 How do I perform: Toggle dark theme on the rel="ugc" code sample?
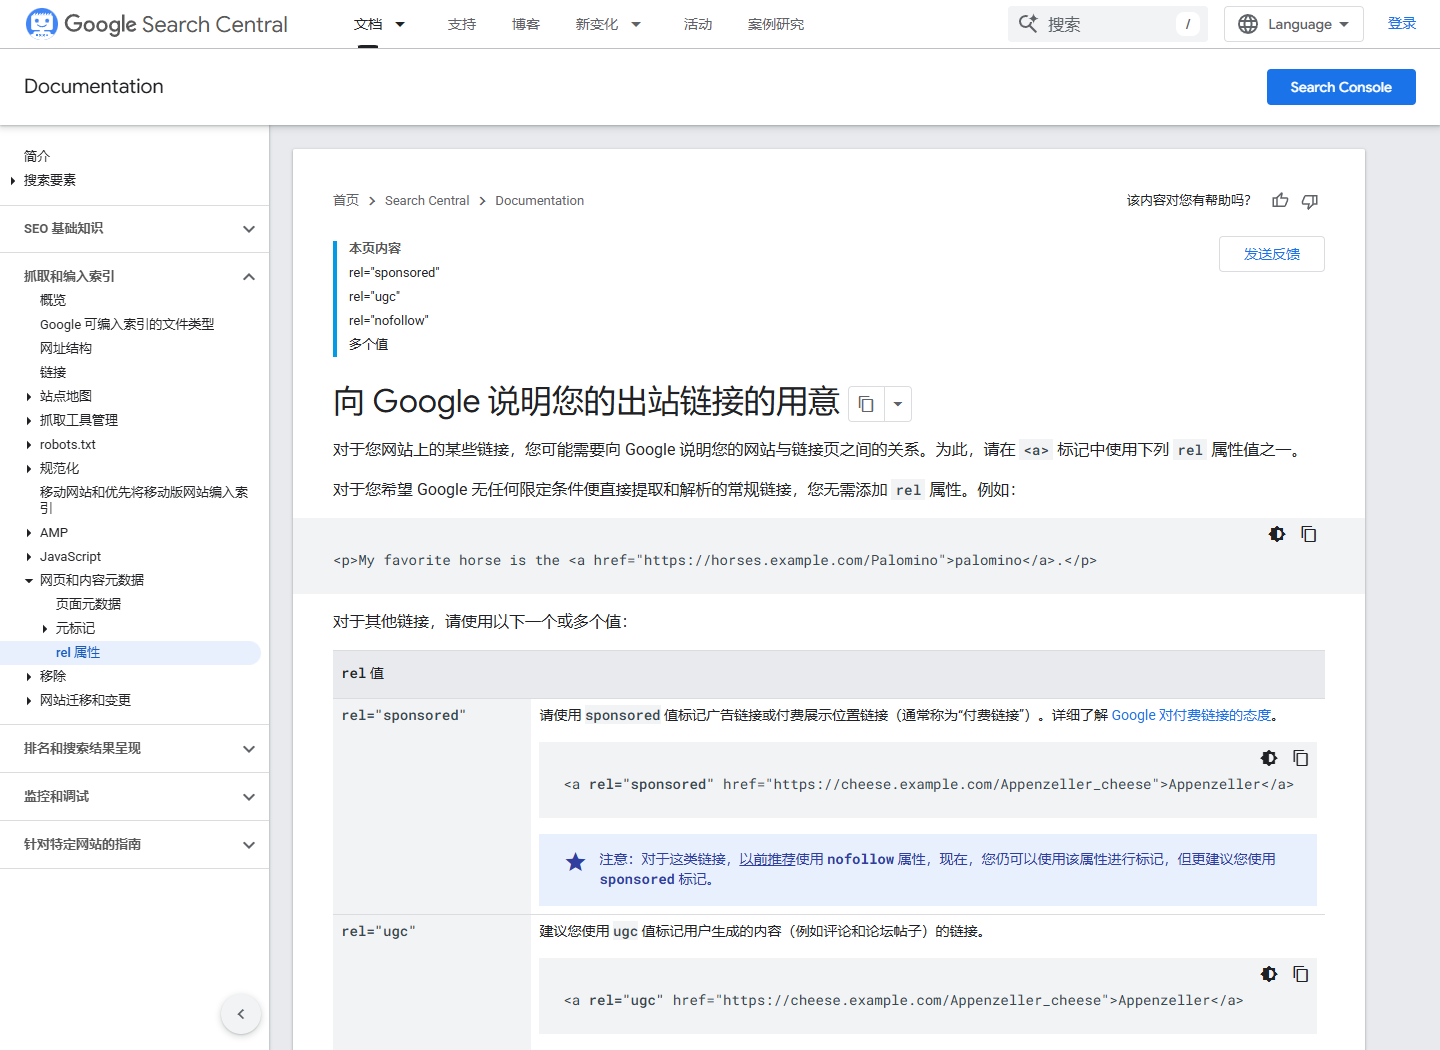pyautogui.click(x=1269, y=974)
